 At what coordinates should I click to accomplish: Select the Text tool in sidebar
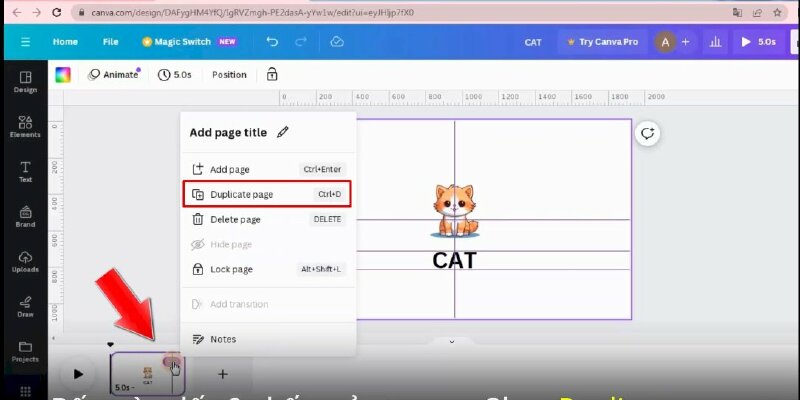tap(25, 171)
